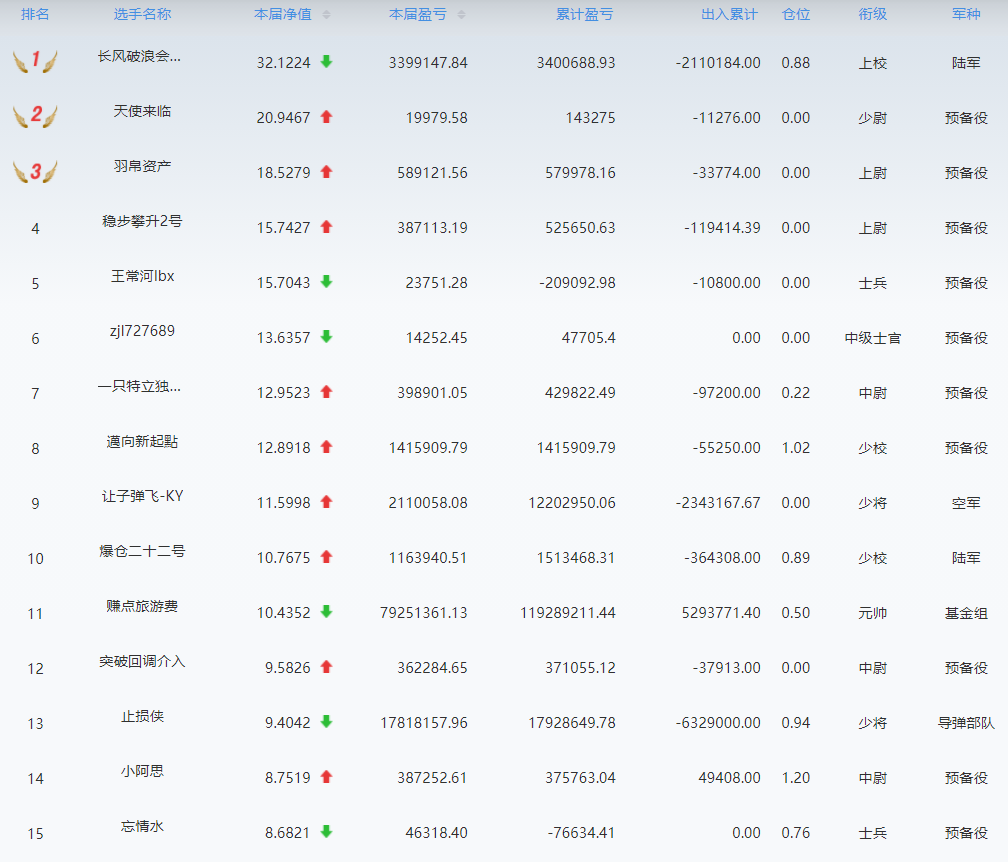Screen dimensions: 1008x862
Task: Click red up arrow in 羽帛资产 row
Action: point(327,172)
